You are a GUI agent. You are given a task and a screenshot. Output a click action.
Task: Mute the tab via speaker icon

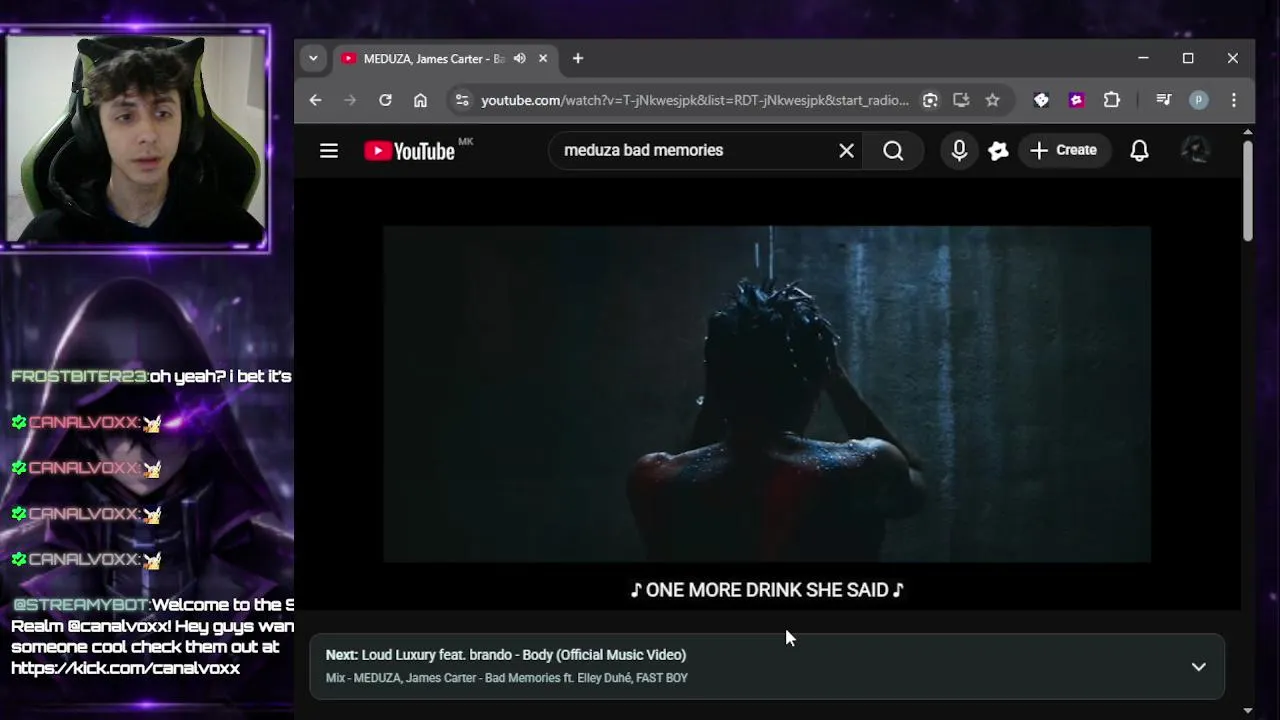519,59
